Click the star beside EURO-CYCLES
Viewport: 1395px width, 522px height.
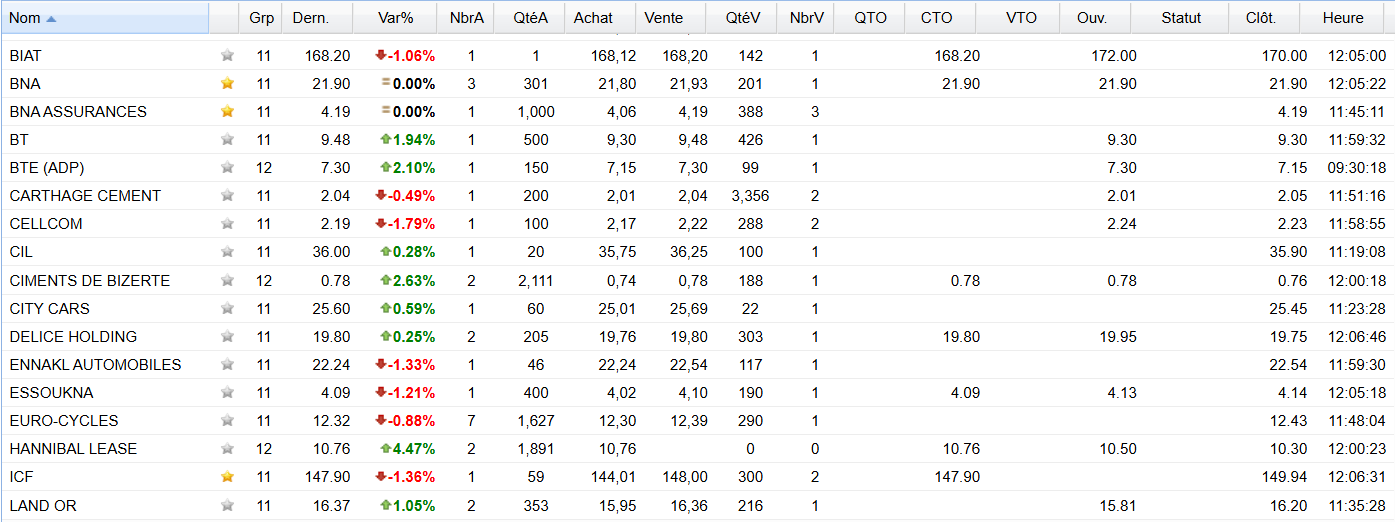227,421
